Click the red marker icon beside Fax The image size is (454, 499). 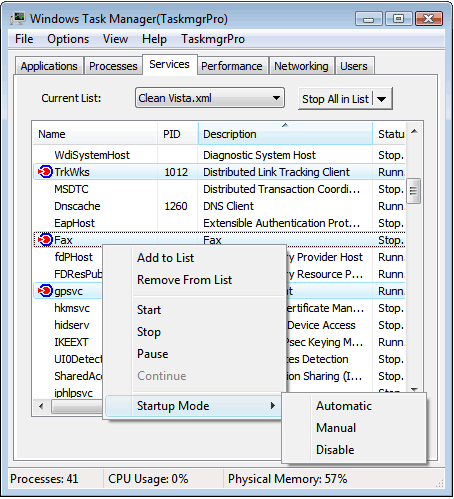tap(45, 240)
